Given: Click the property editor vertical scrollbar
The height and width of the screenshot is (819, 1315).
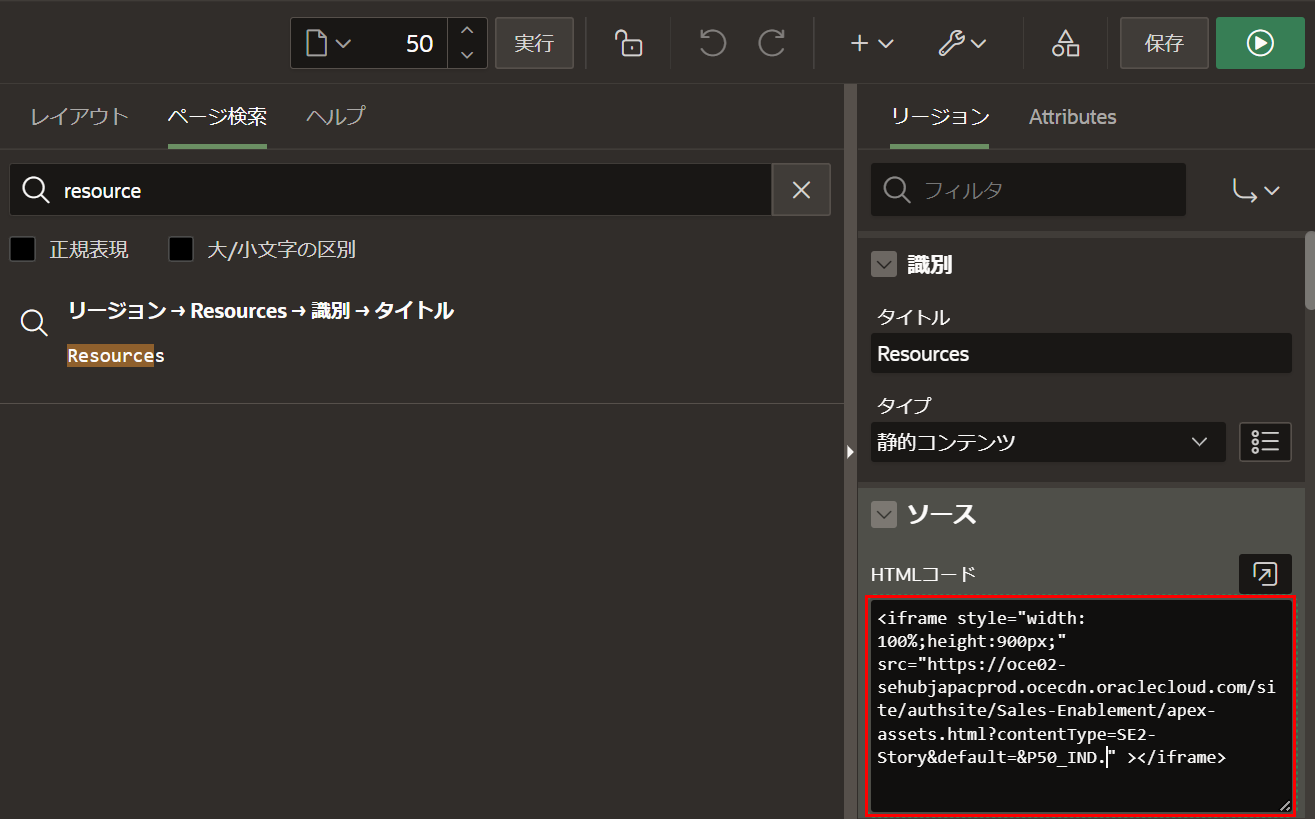Looking at the screenshot, I should [x=1310, y=272].
